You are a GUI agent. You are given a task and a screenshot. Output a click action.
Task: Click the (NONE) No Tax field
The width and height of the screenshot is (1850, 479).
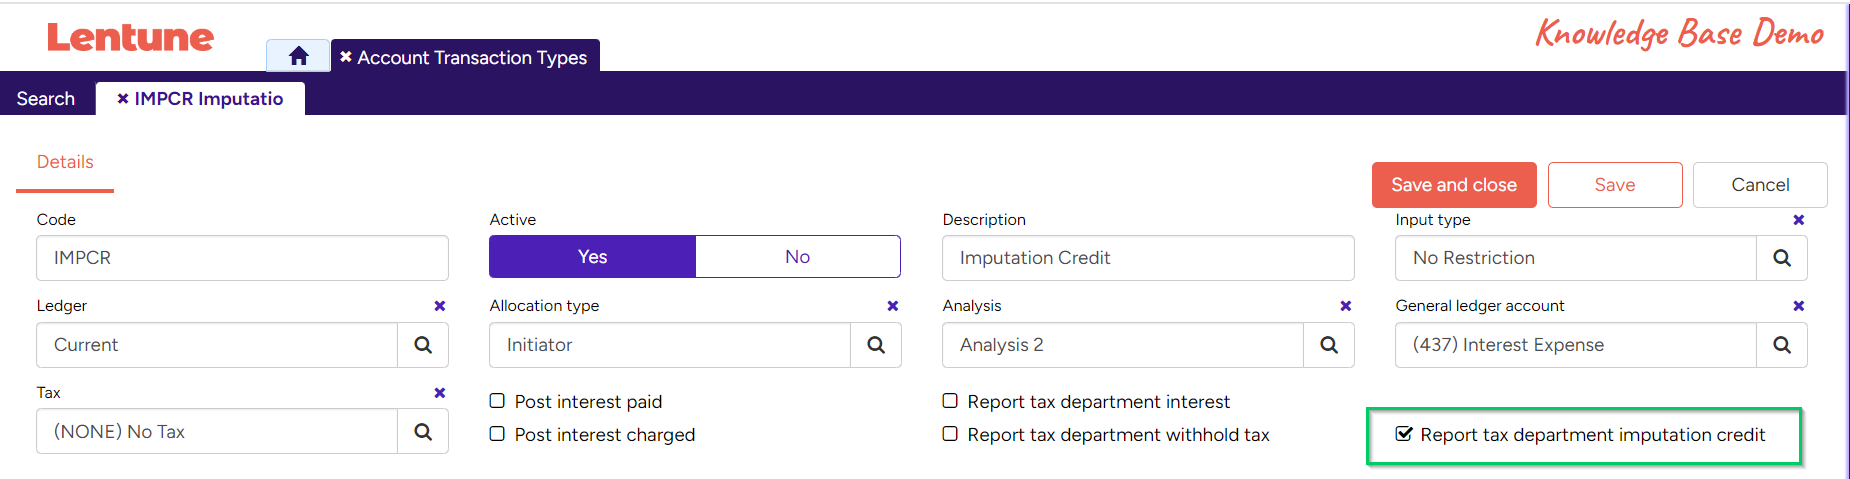(x=217, y=432)
